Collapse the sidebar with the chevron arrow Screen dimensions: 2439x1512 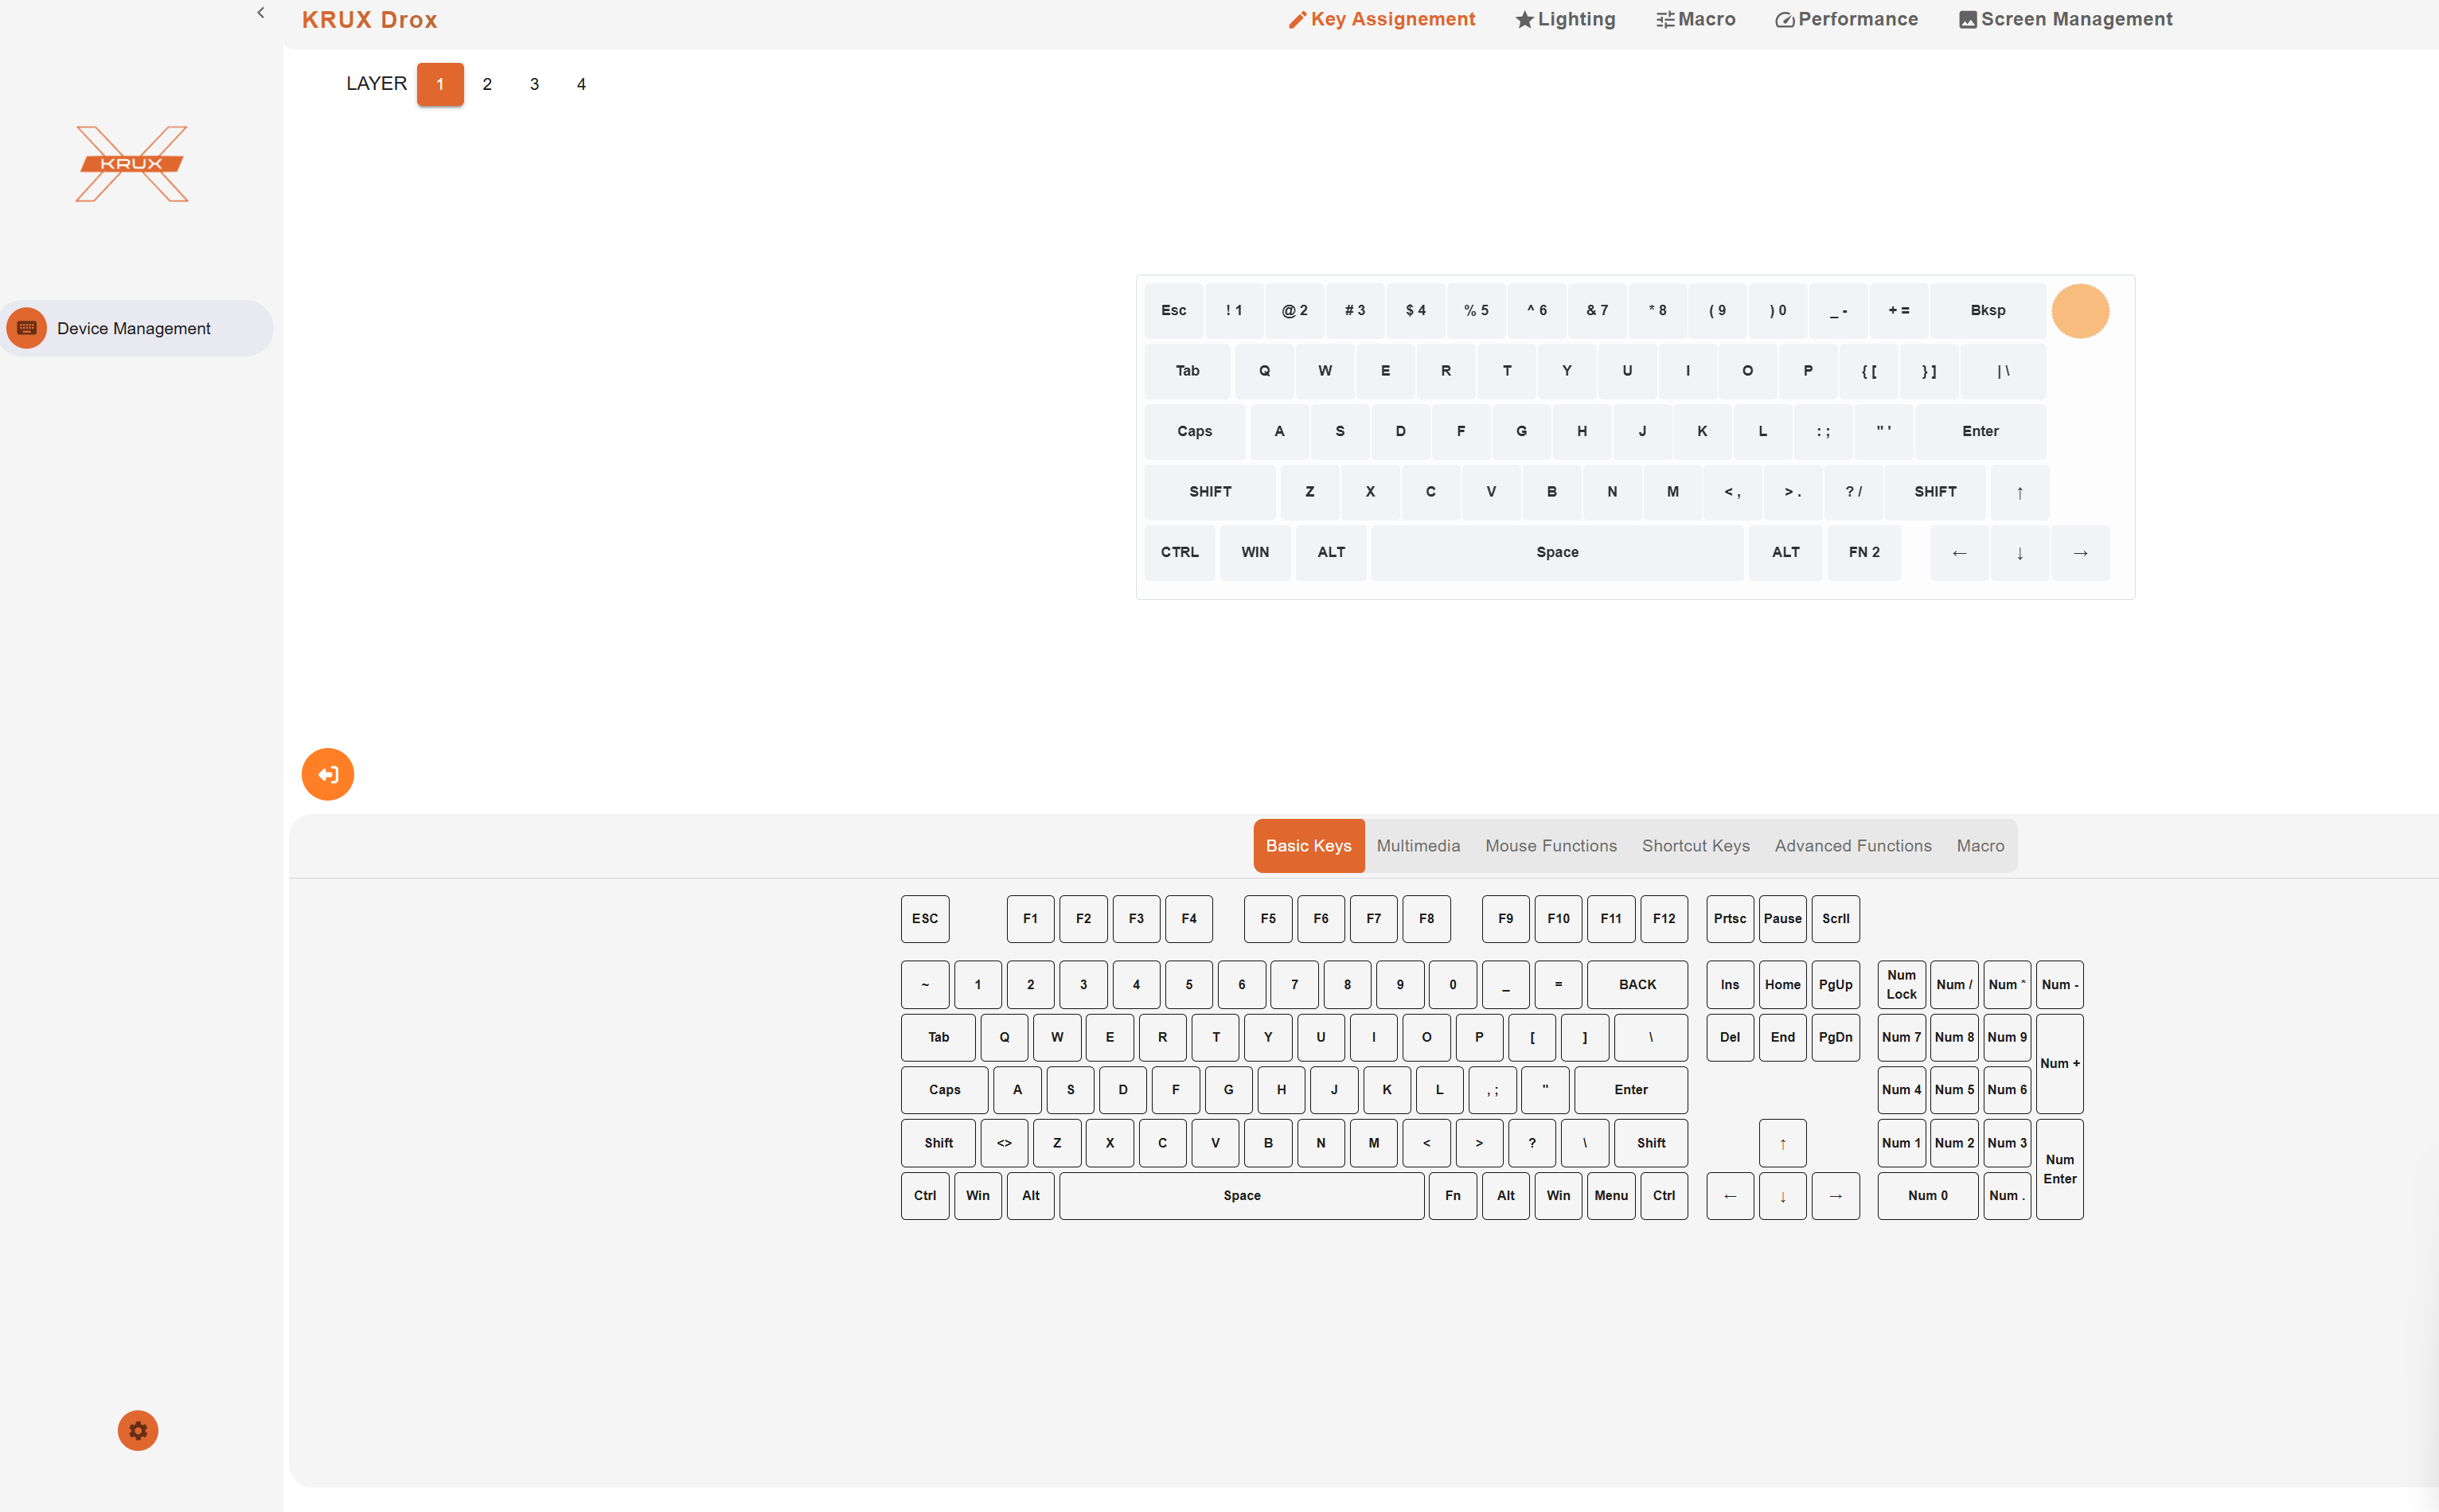coord(261,13)
